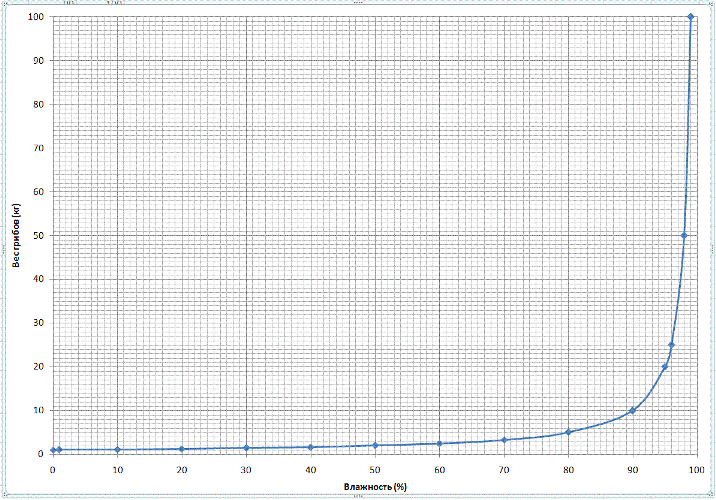This screenshot has height=500, width=716.
Task: Click the "20" label on the vertical axis
Action: click(39, 367)
